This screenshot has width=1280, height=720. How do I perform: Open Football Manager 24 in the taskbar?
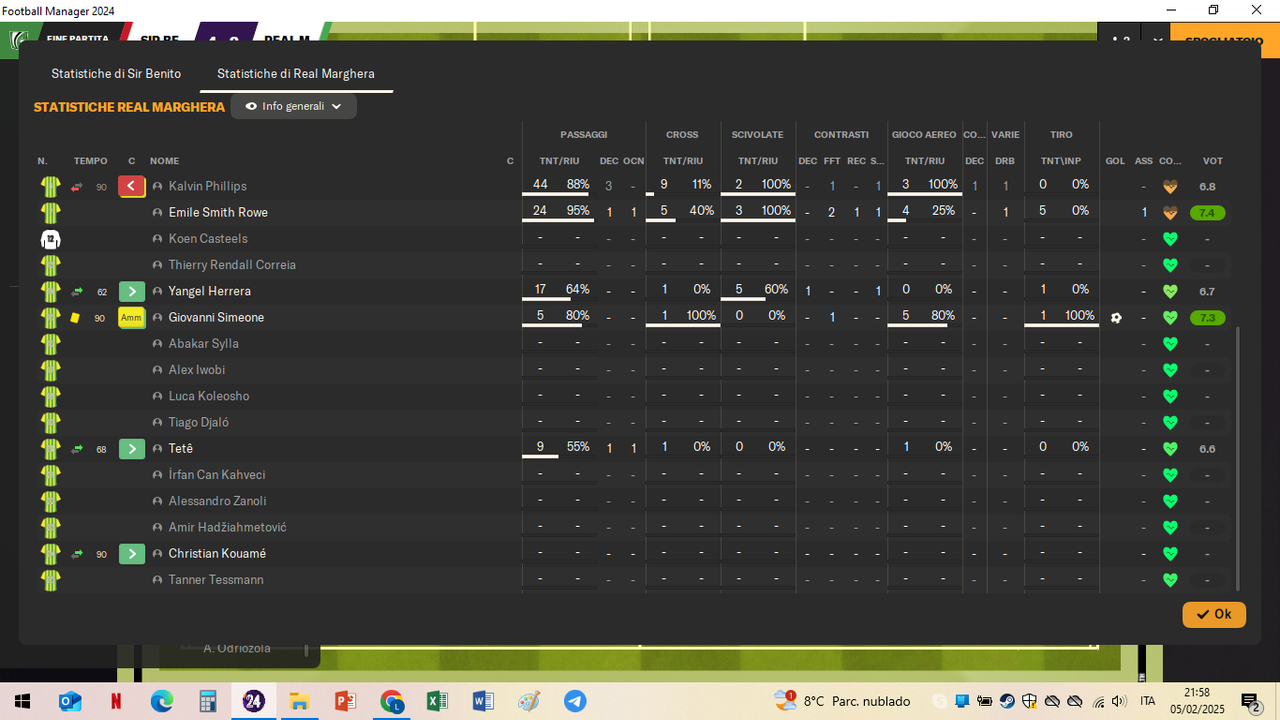(x=253, y=701)
